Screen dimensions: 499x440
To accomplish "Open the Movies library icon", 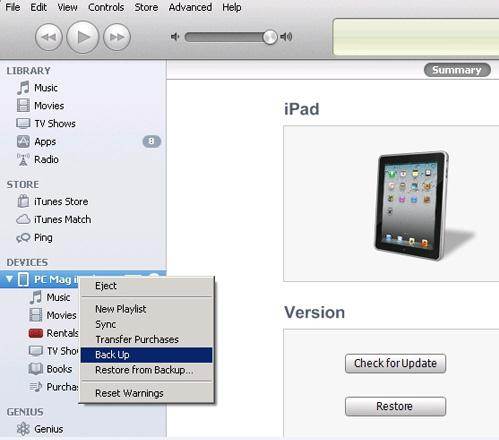I will [23, 106].
